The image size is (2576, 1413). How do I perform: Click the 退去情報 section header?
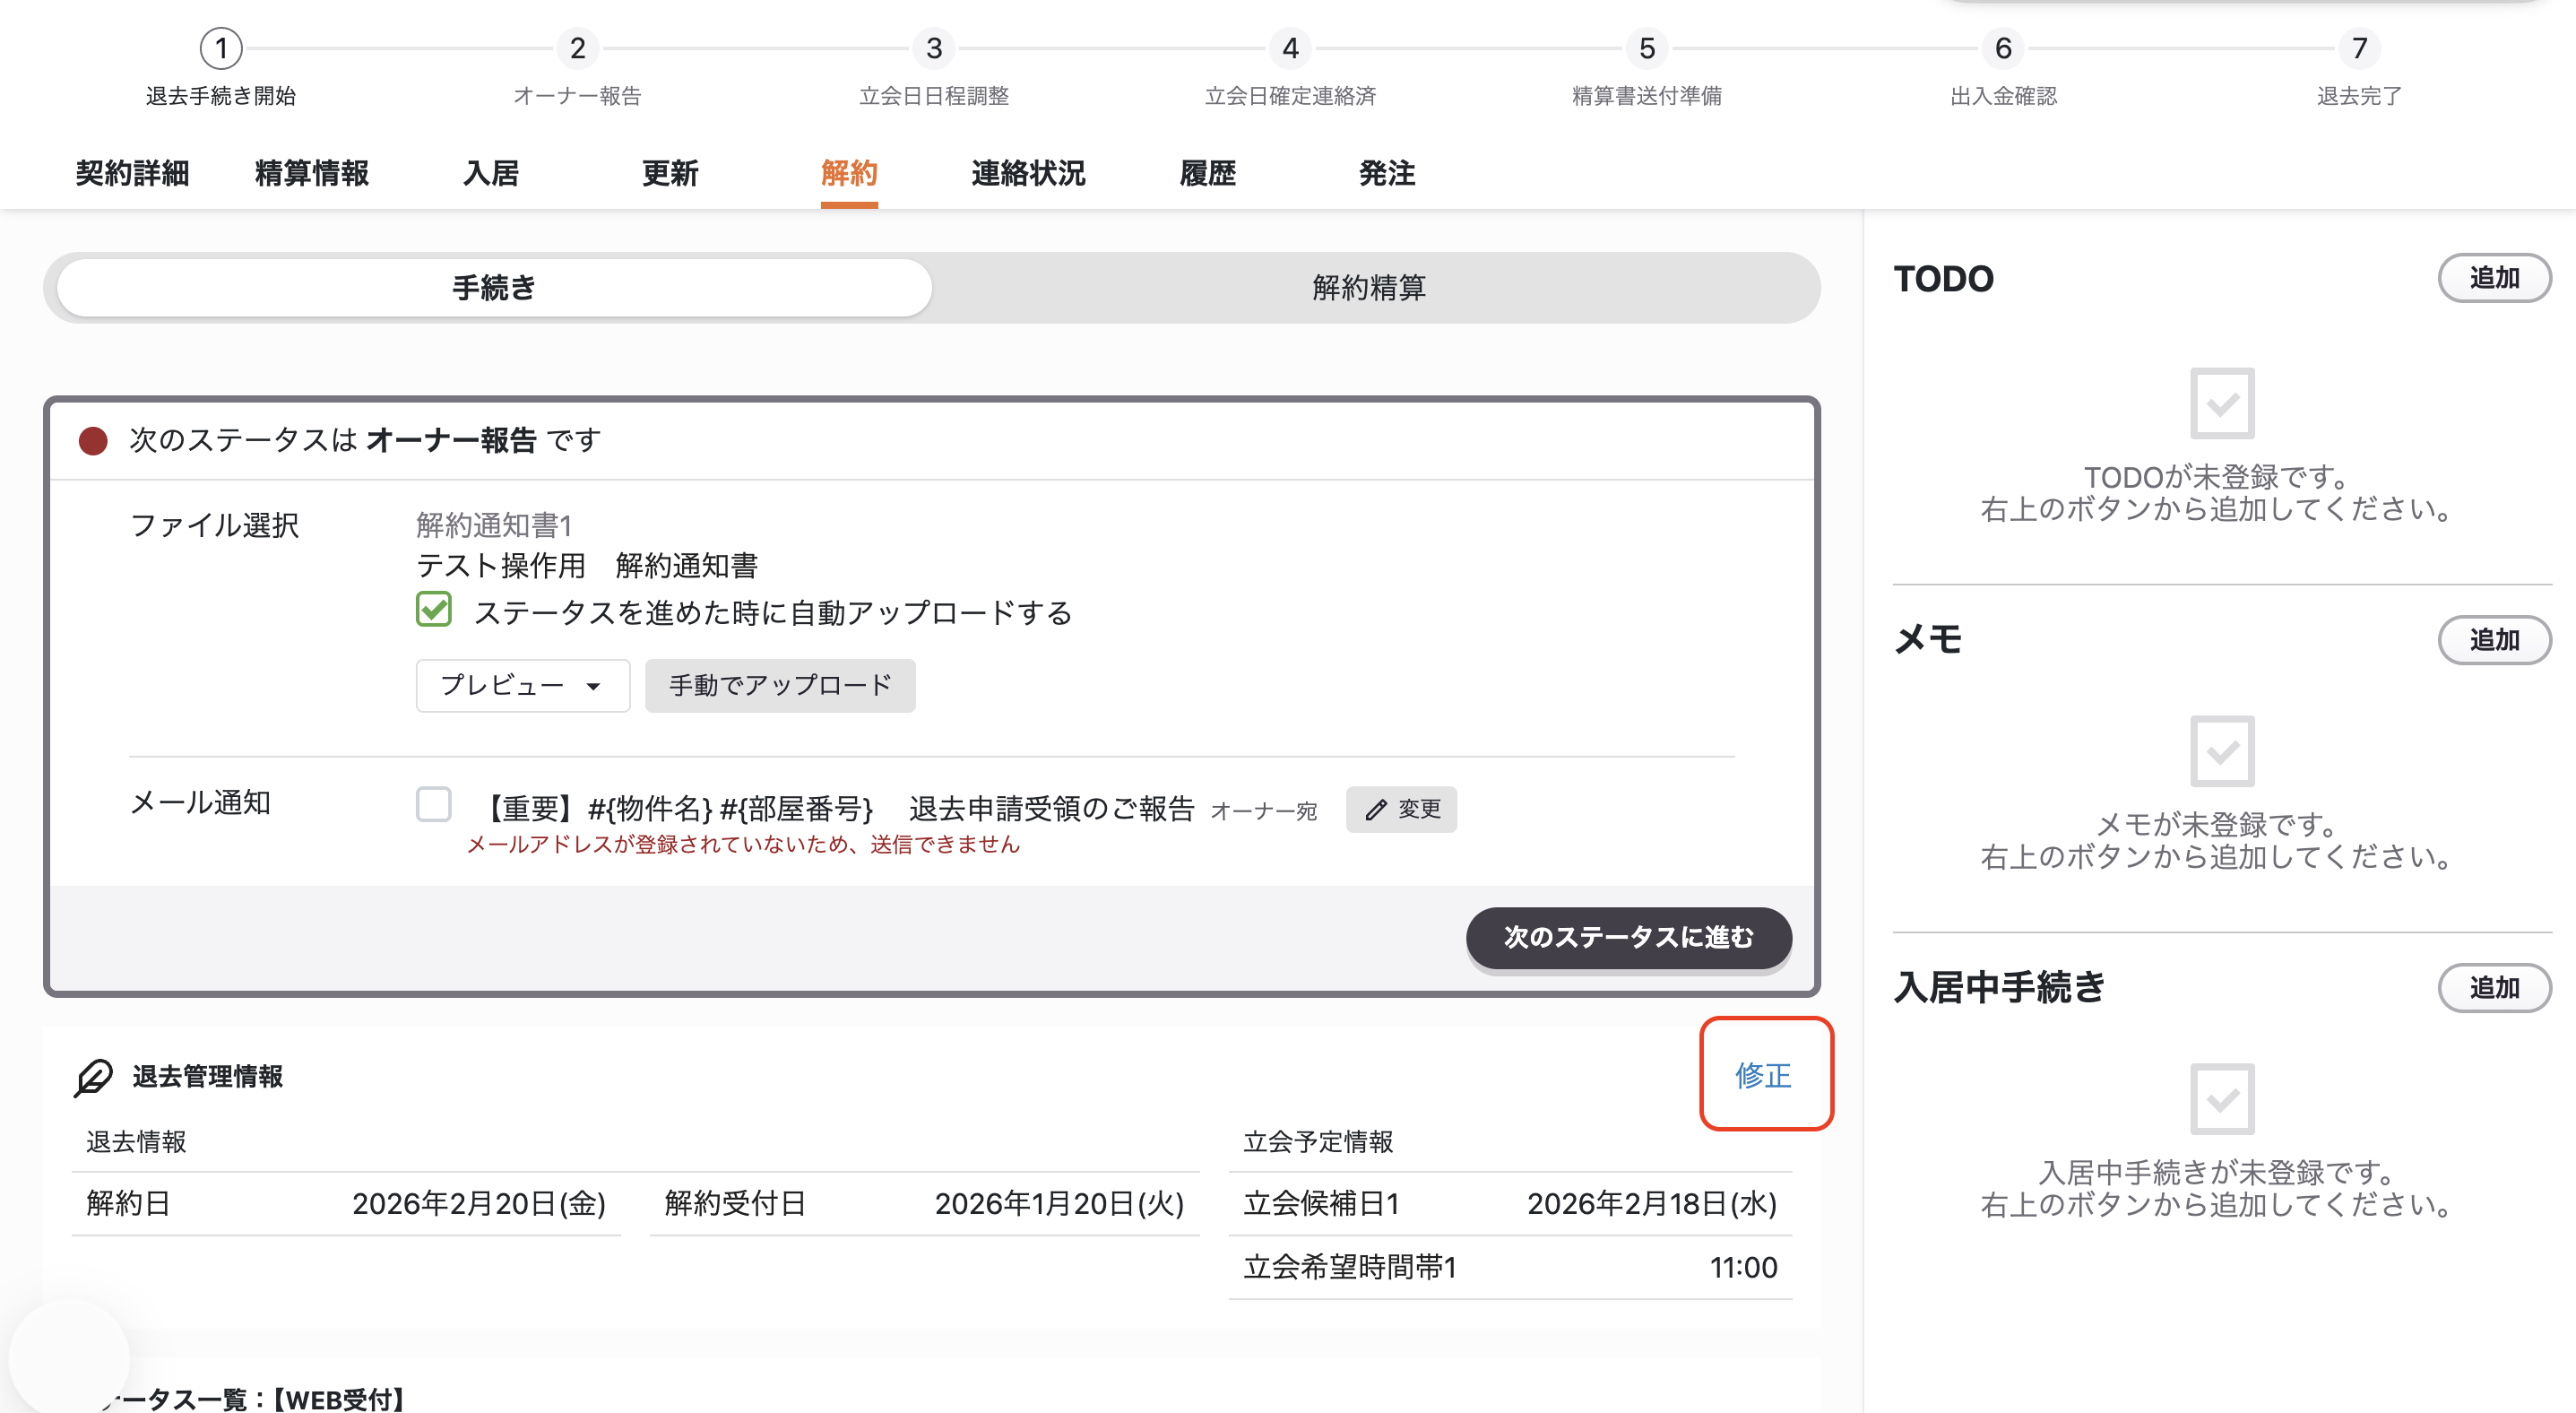[x=136, y=1142]
